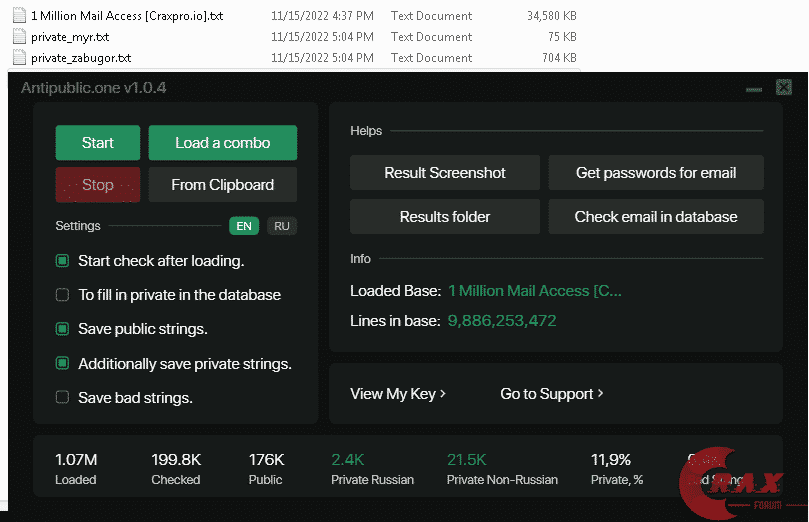Select private_zabugor.txt in file list
Screen dimensions: 809x522
[81, 58]
